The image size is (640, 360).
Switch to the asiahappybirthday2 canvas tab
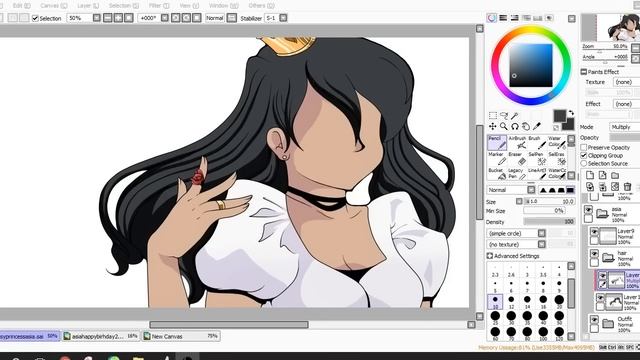(101, 336)
